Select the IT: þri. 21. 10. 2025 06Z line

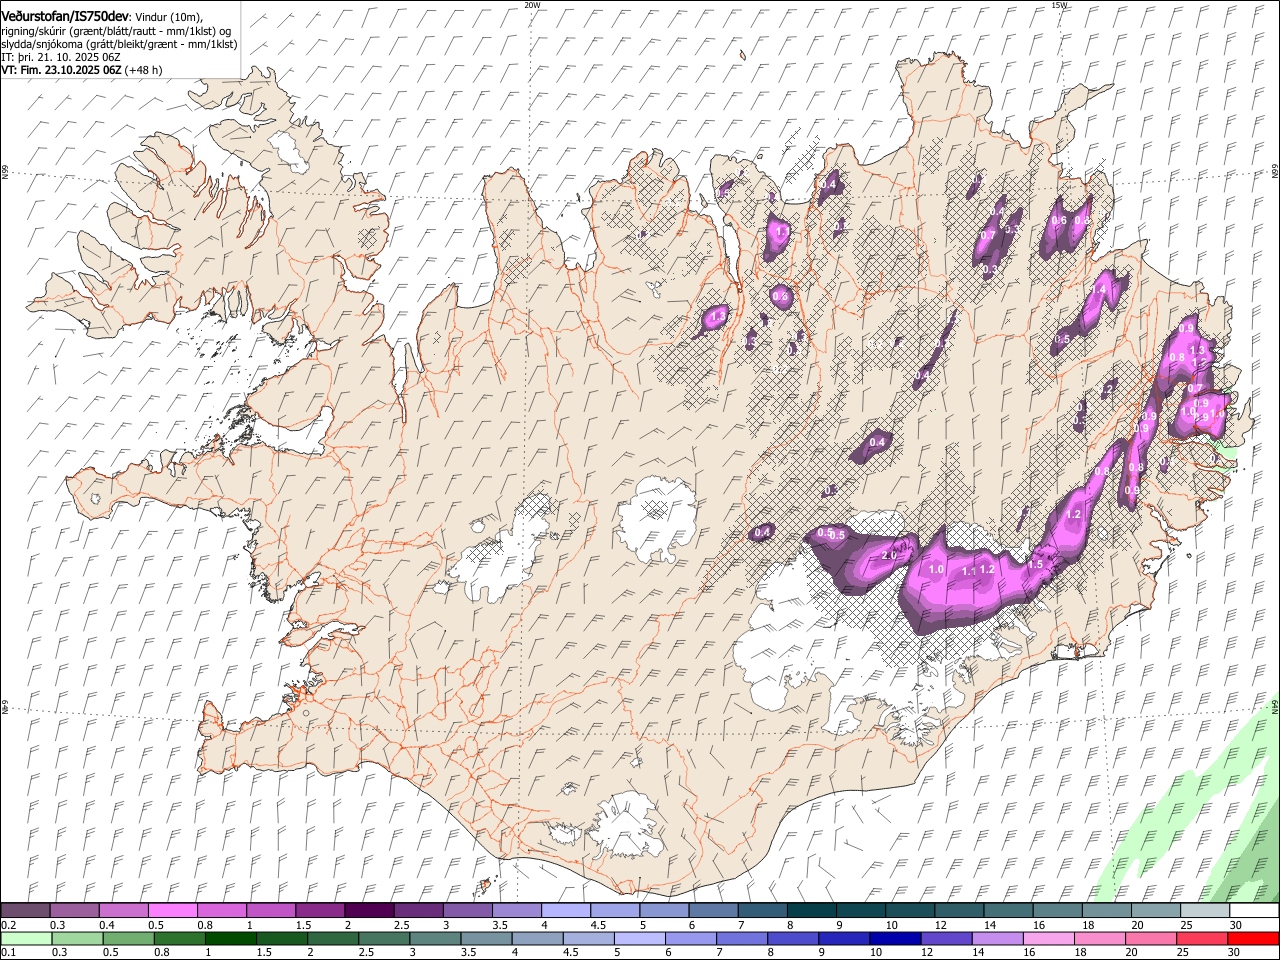(x=60, y=57)
